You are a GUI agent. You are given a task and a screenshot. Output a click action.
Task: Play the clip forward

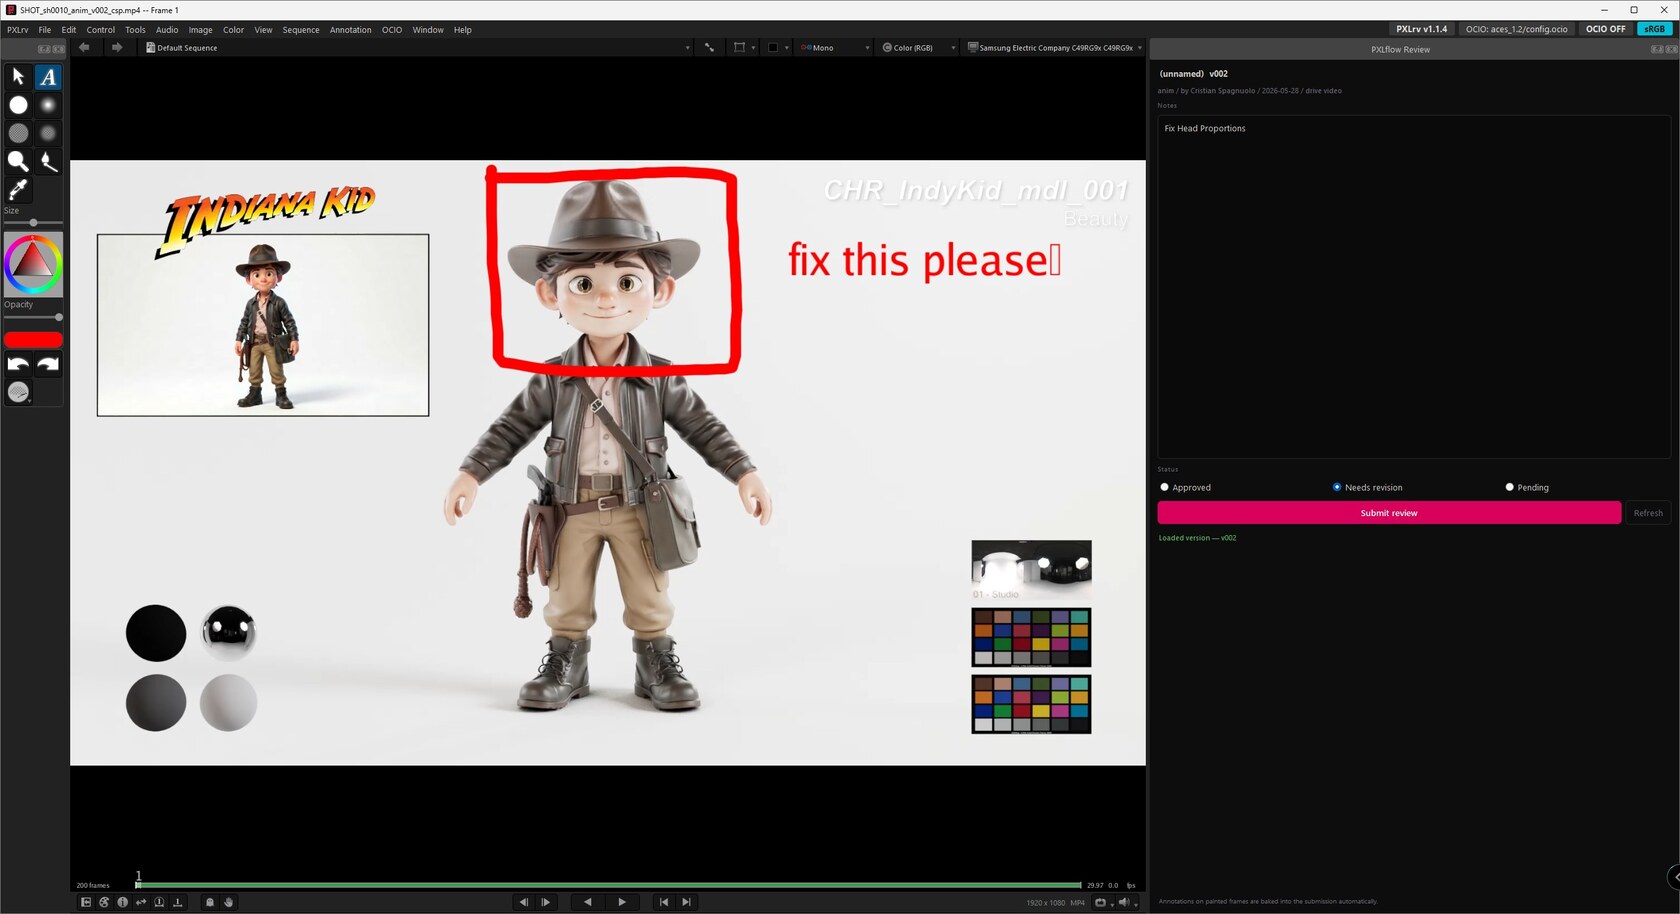tap(622, 902)
